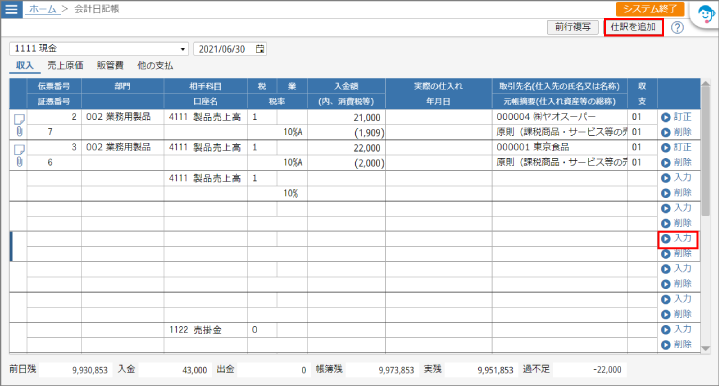
Task: Select the 22,000 amount cell
Action: click(346, 148)
